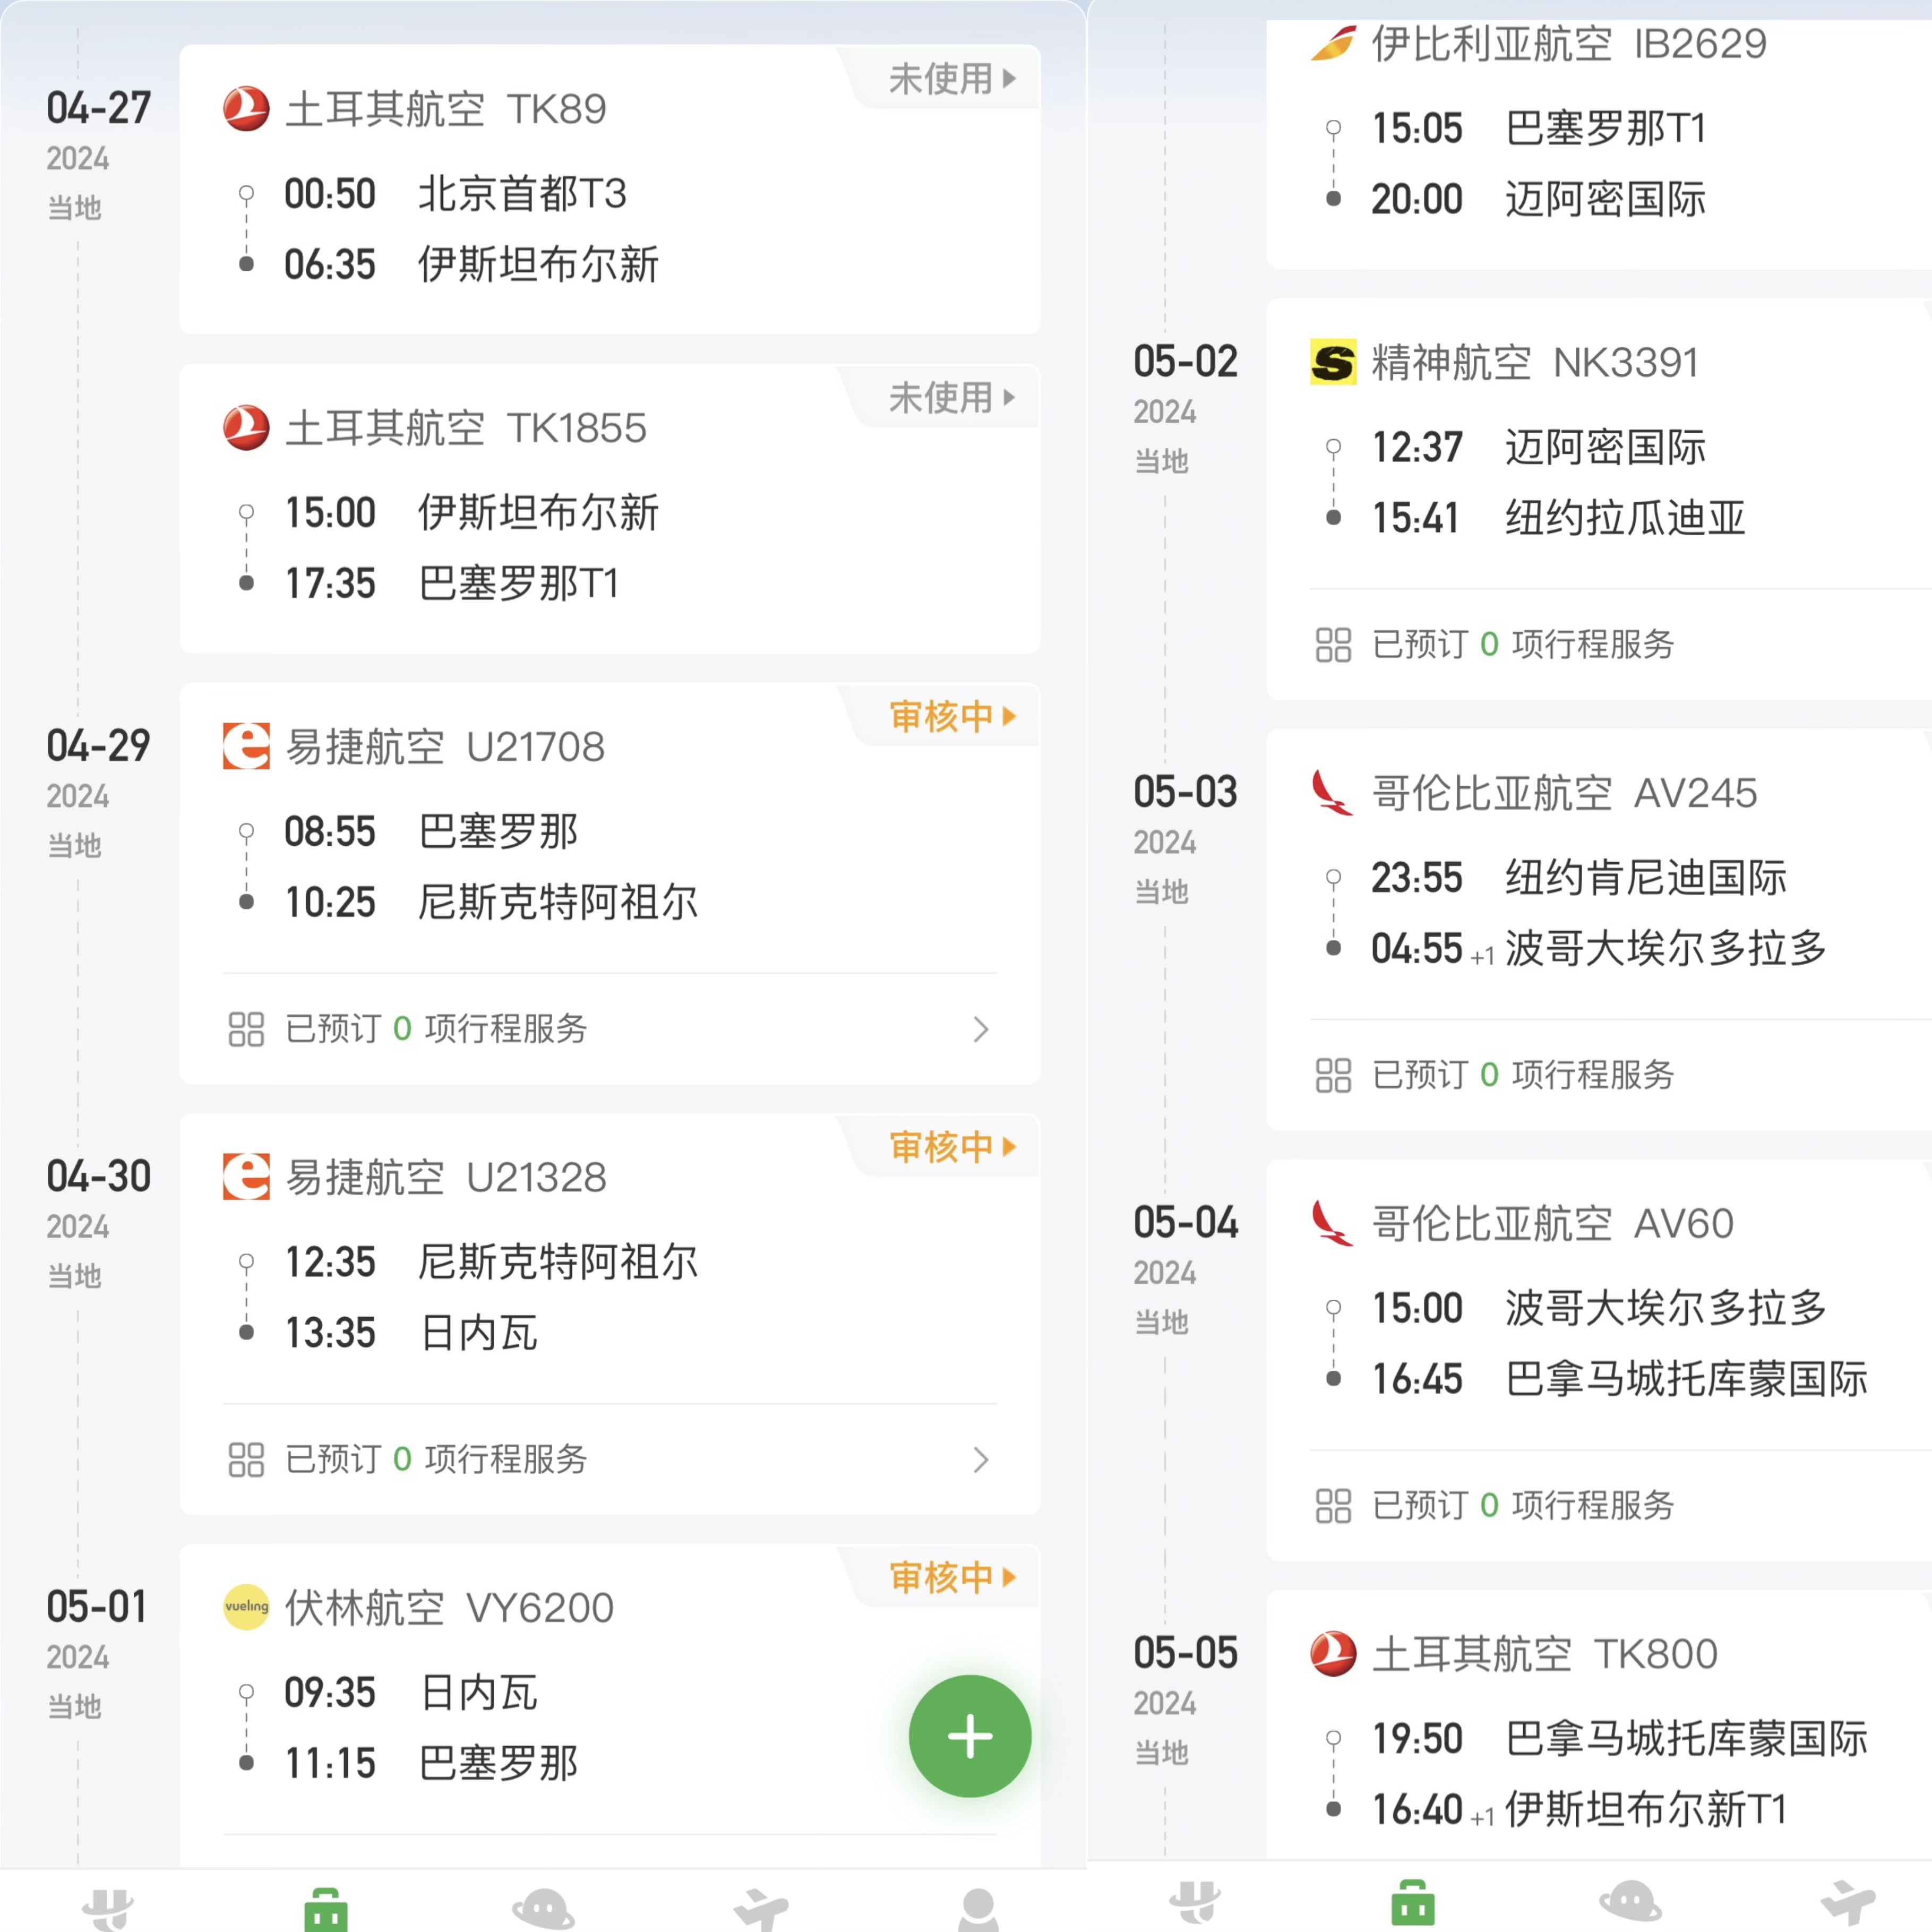Tap the Avianca logo for AV245
Image resolution: width=1932 pixels, height=1932 pixels.
[1333, 792]
